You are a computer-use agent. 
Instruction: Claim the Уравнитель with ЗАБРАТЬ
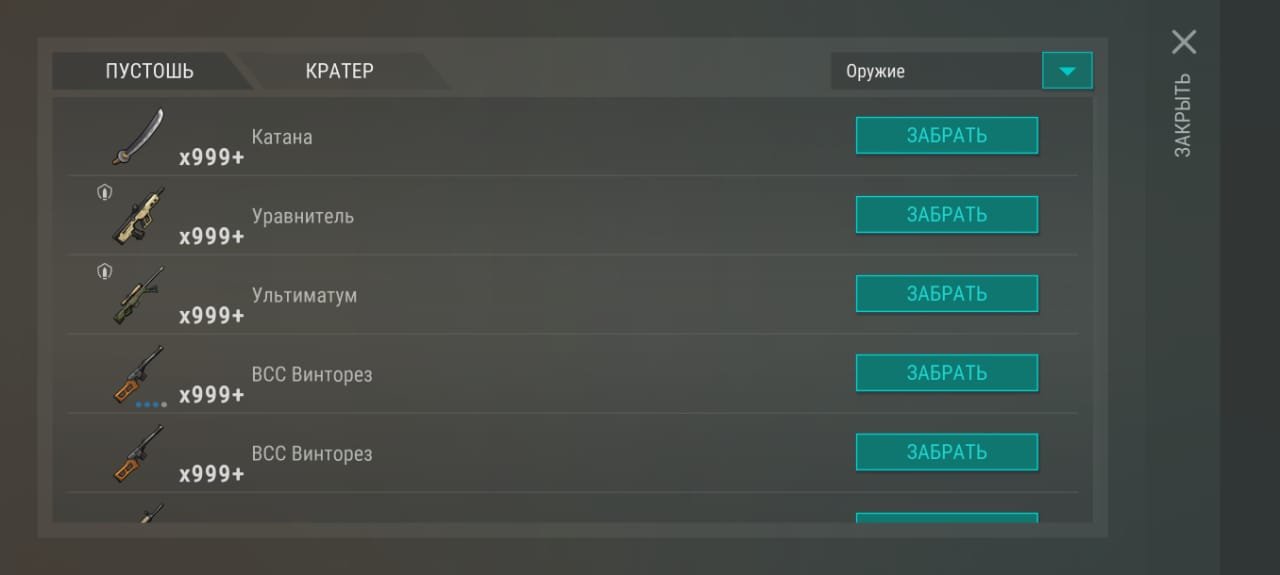tap(946, 215)
